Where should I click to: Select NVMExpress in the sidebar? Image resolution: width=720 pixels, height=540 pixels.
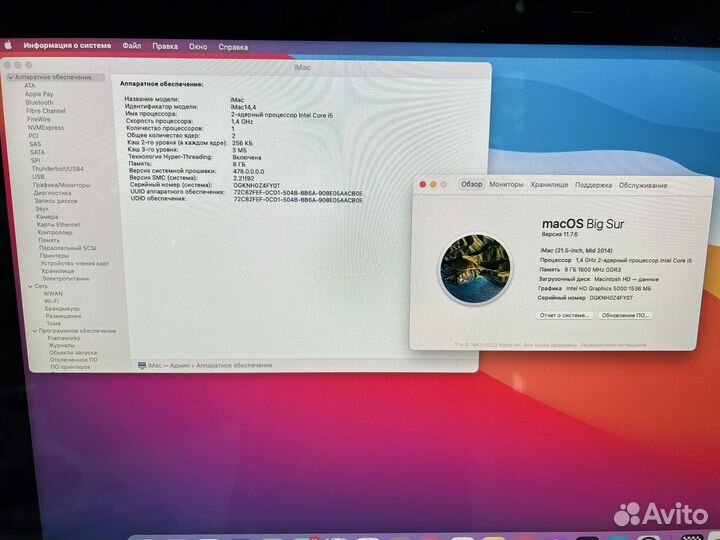[x=46, y=128]
